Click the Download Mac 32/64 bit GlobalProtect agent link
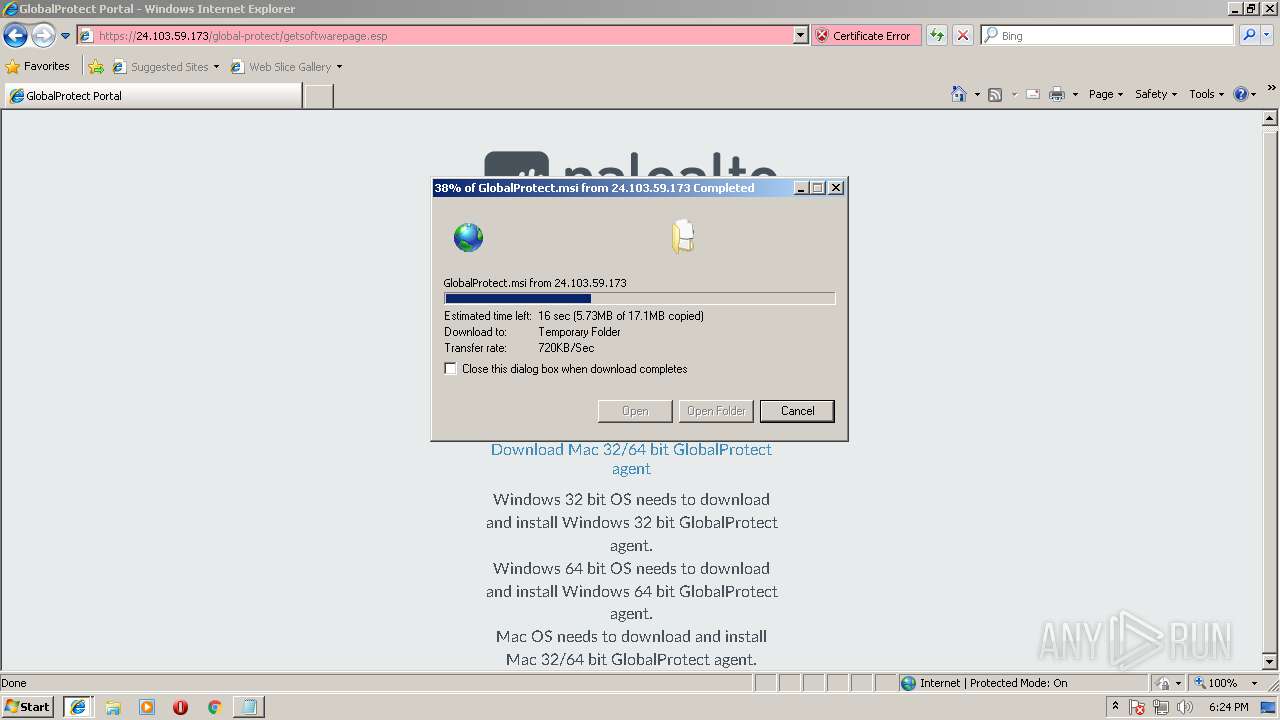1280x720 pixels. pyautogui.click(x=631, y=459)
